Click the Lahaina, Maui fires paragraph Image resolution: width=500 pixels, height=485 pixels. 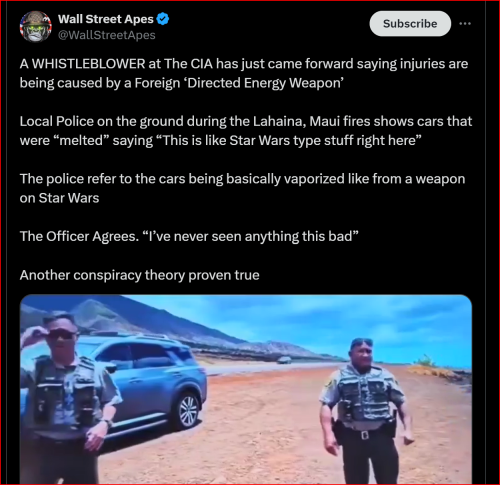(246, 131)
